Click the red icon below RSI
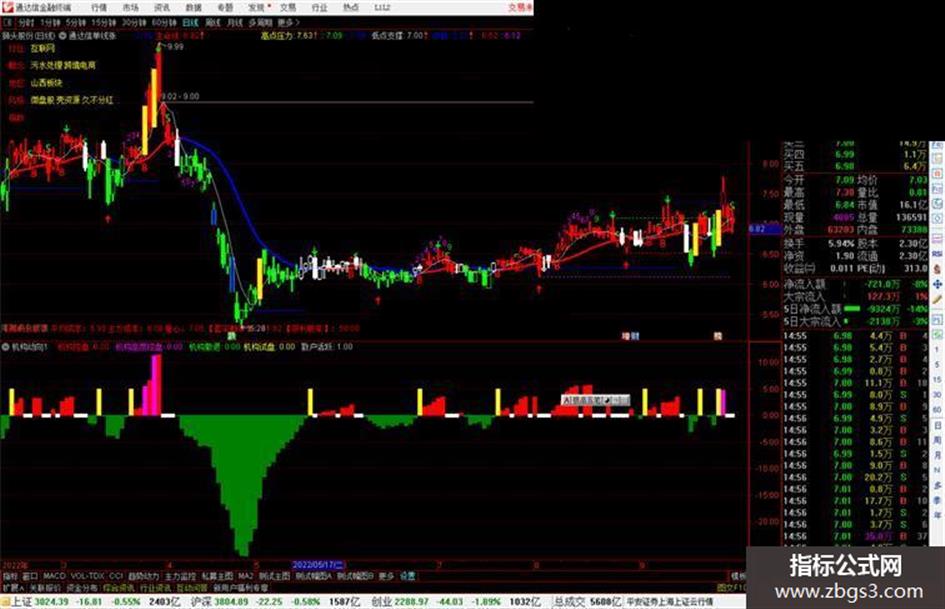945x609 pixels. pyautogui.click(x=937, y=269)
